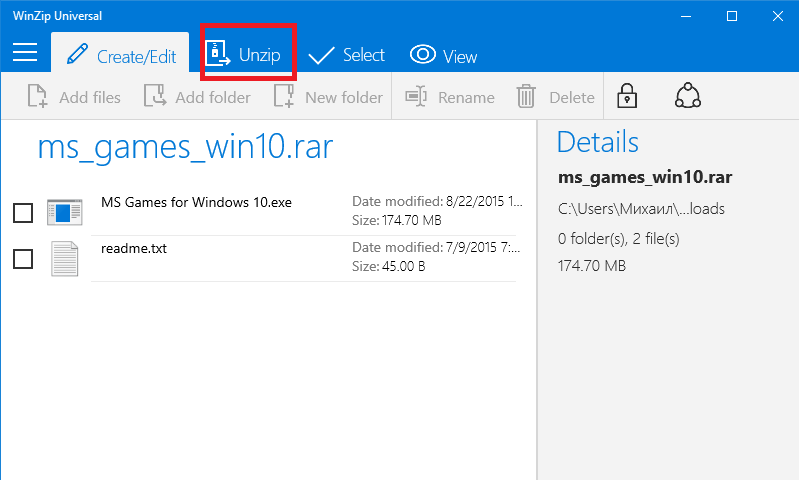This screenshot has width=799, height=480.
Task: Click the 'Size: 174.70 MB' text of the exe
Action: coord(397,220)
